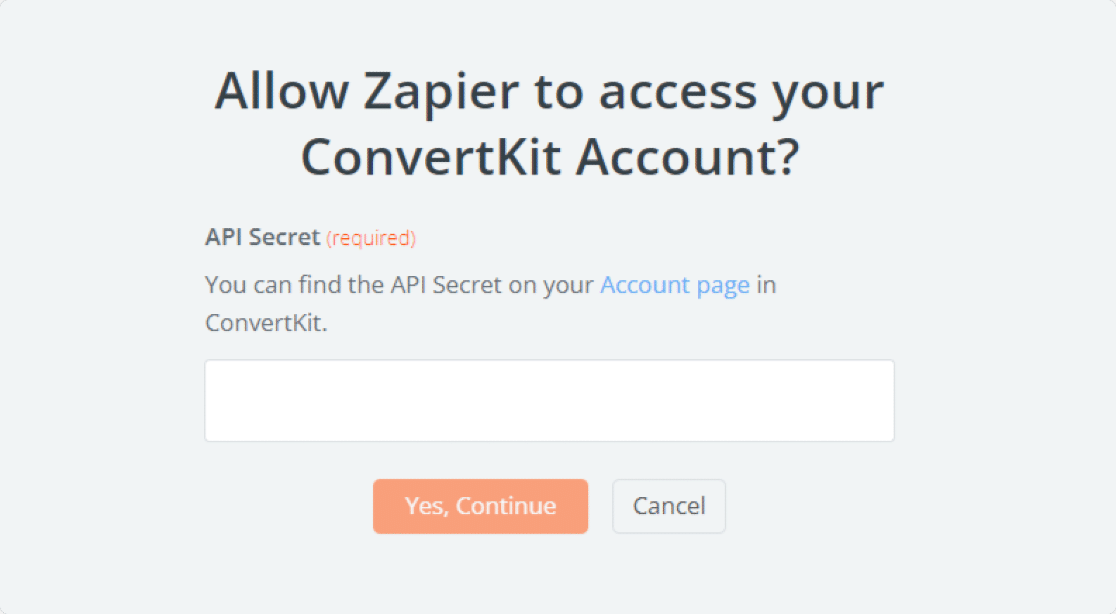The height and width of the screenshot is (614, 1116).
Task: Focus the API Secret input field
Action: point(549,401)
